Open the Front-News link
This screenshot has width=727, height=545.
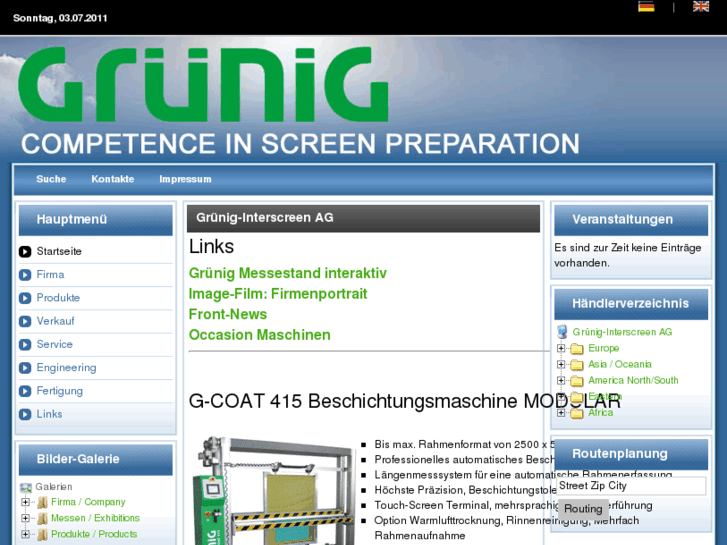point(228,314)
